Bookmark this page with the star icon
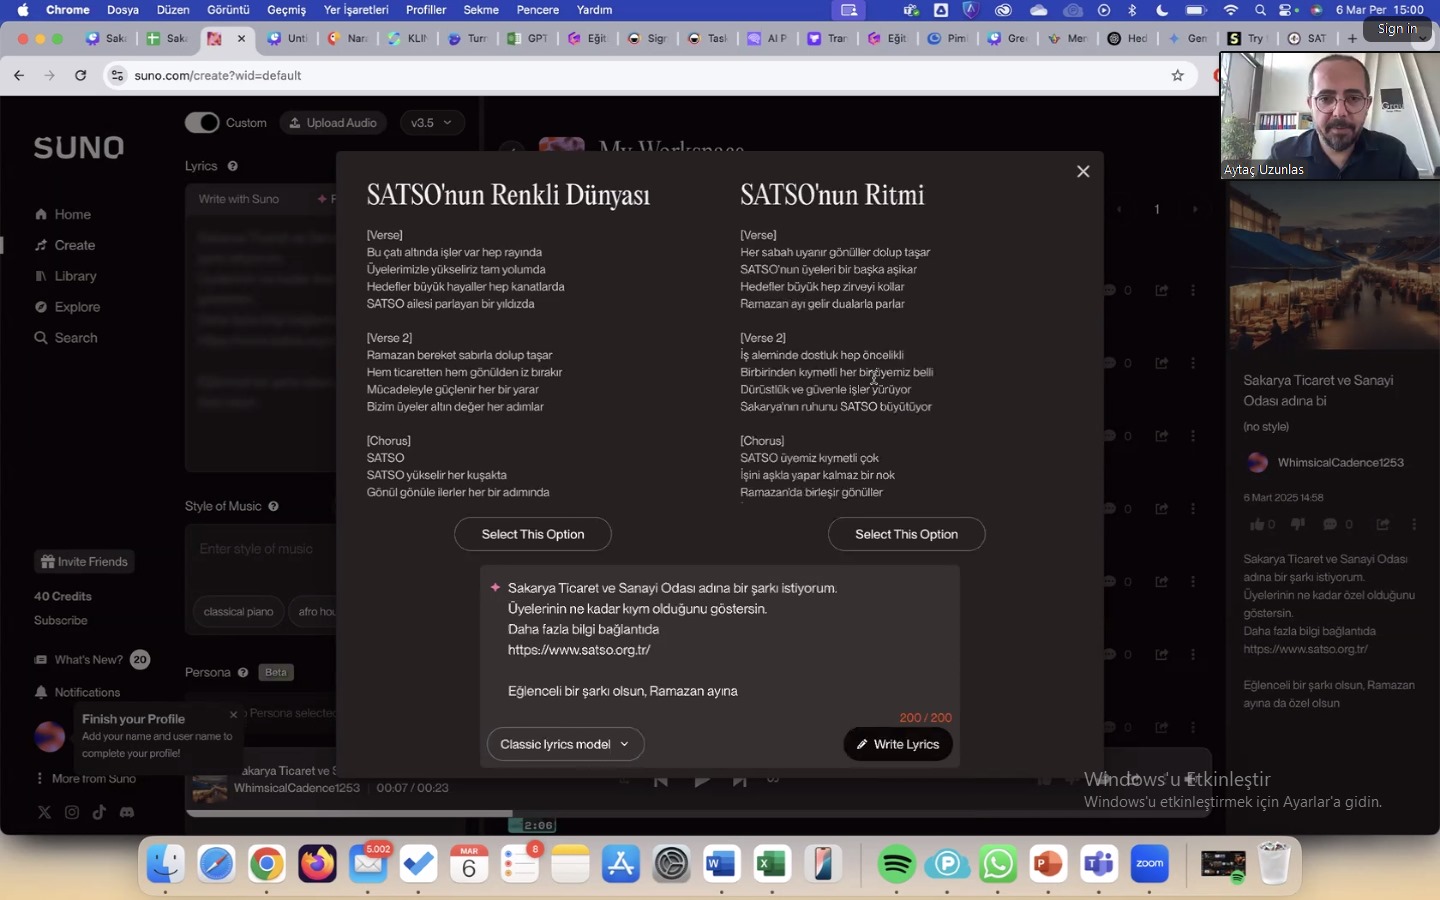 (x=1177, y=76)
